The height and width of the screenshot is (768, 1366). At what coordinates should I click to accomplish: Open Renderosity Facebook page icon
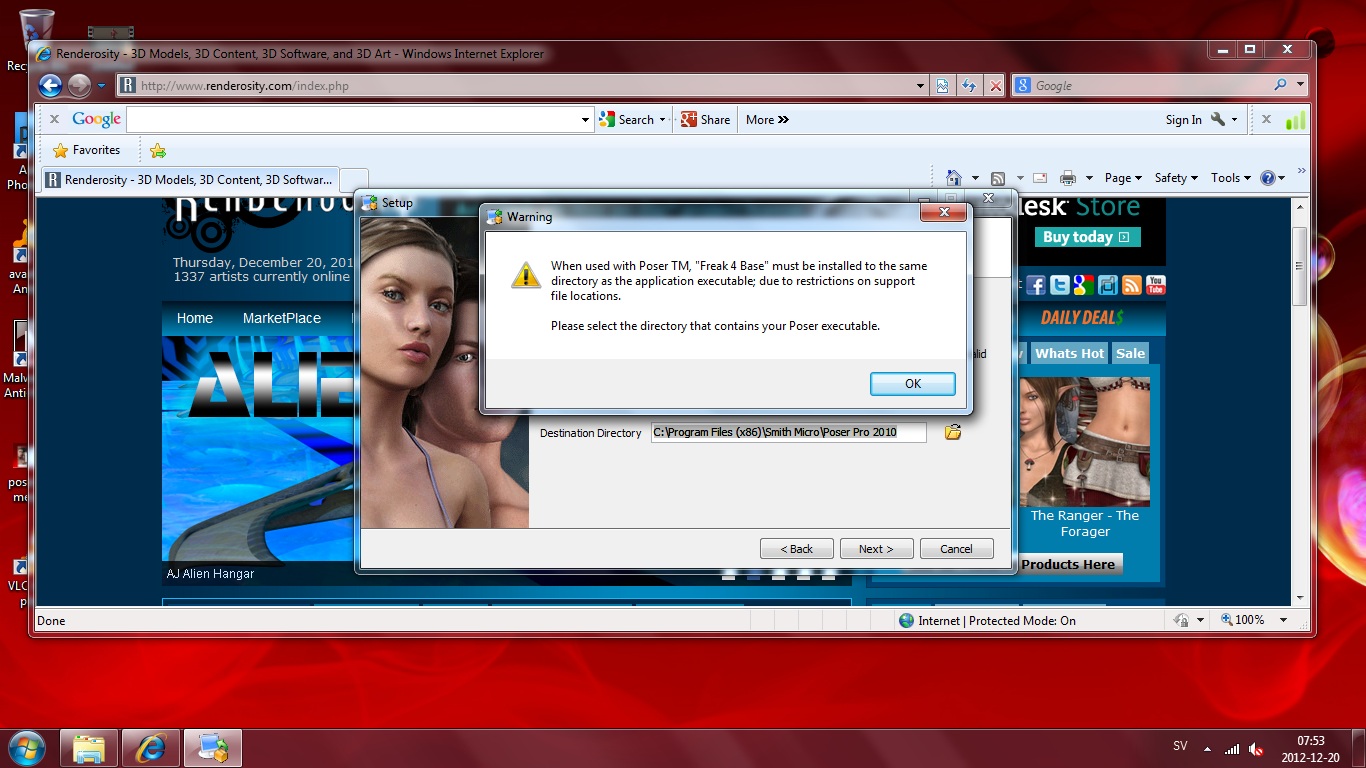pyautogui.click(x=1036, y=285)
